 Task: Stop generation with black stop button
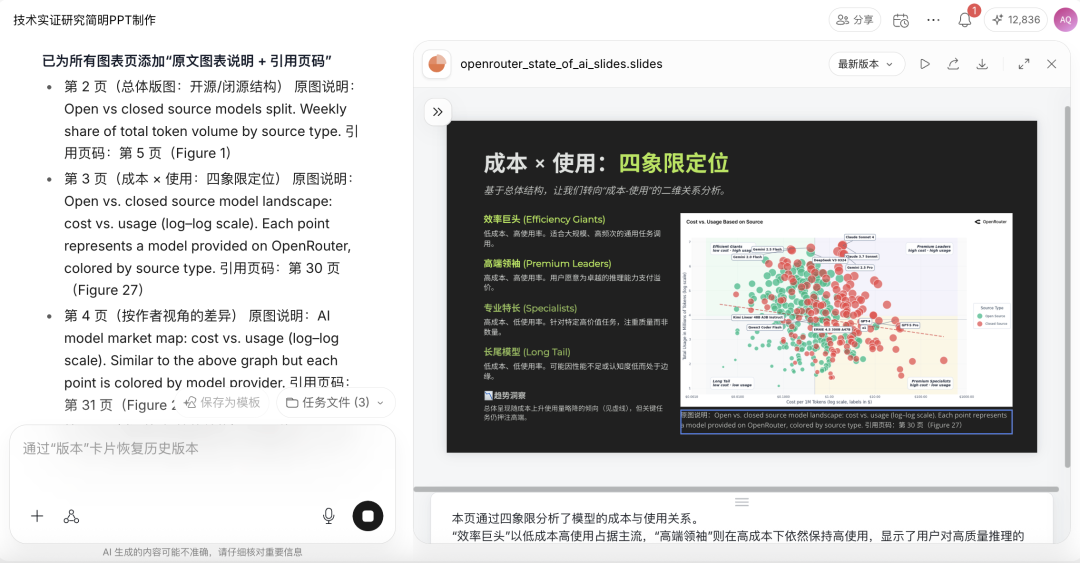point(368,516)
